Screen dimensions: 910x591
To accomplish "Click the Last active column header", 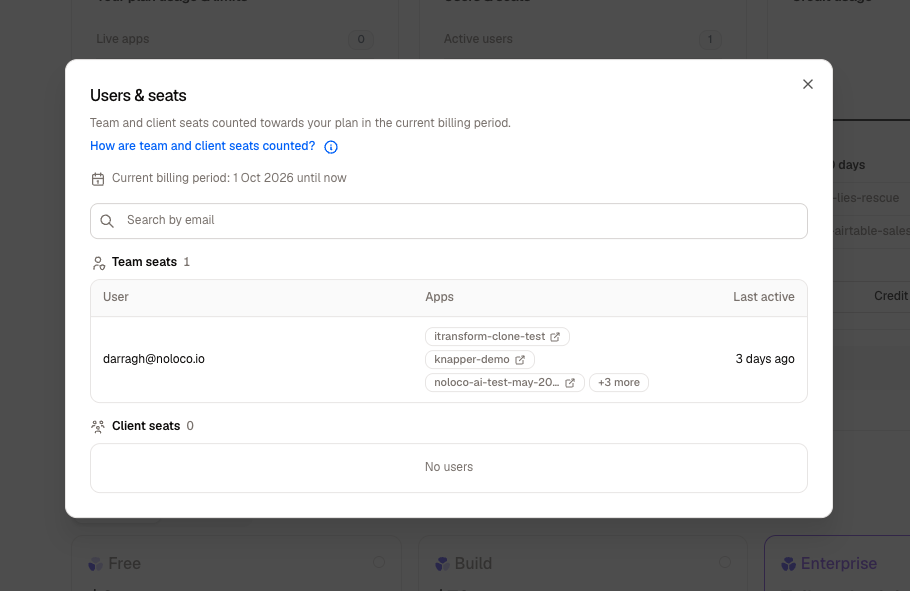I will coord(763,297).
